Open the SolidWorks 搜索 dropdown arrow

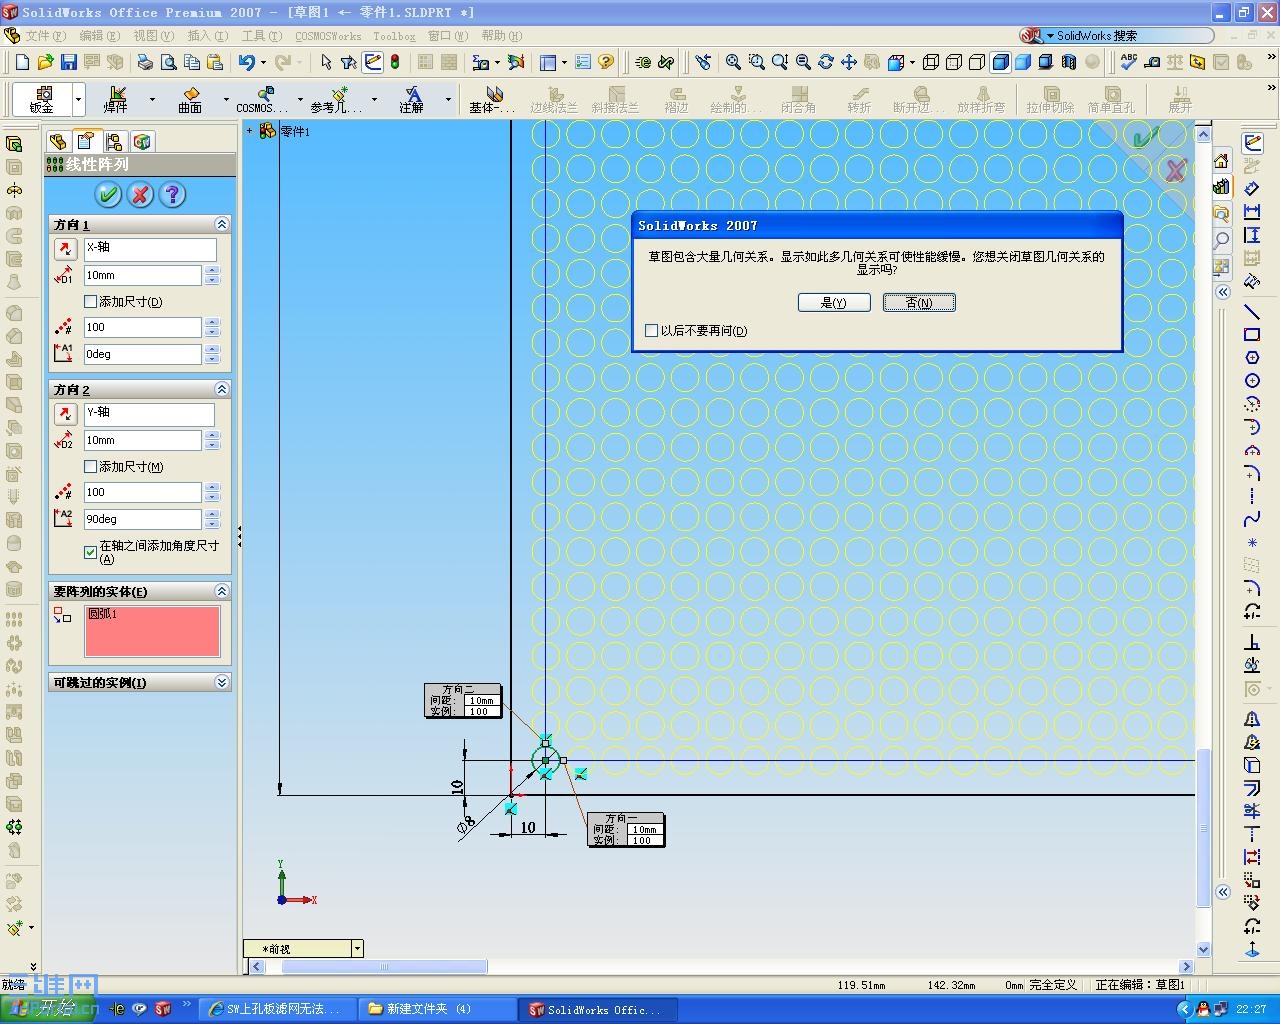pyautogui.click(x=1050, y=36)
